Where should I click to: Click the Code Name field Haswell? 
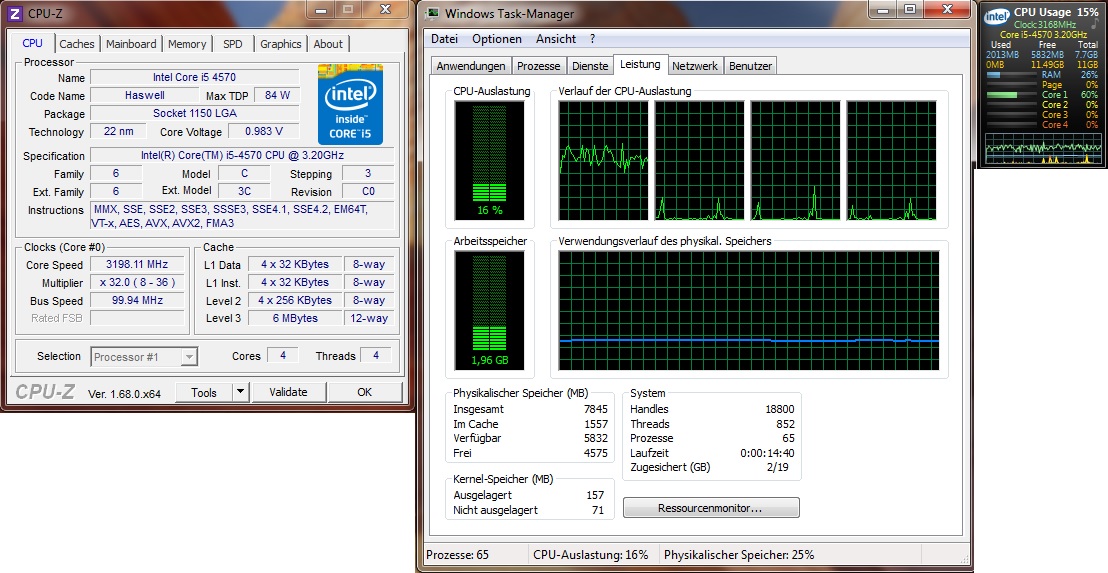point(145,95)
